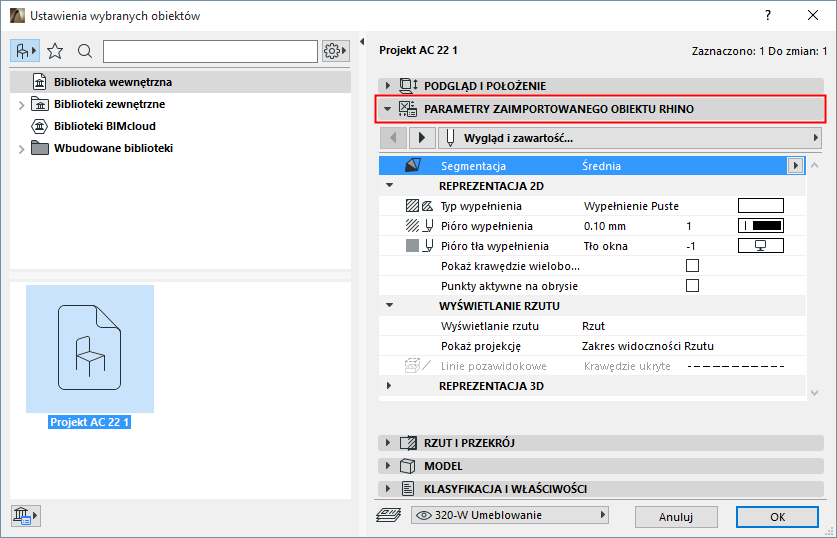837x538 pixels.
Task: Collapse PARAMETRY ZAIMPORTOWANEGO OBIEKTU RHINO panel
Action: pyautogui.click(x=388, y=109)
